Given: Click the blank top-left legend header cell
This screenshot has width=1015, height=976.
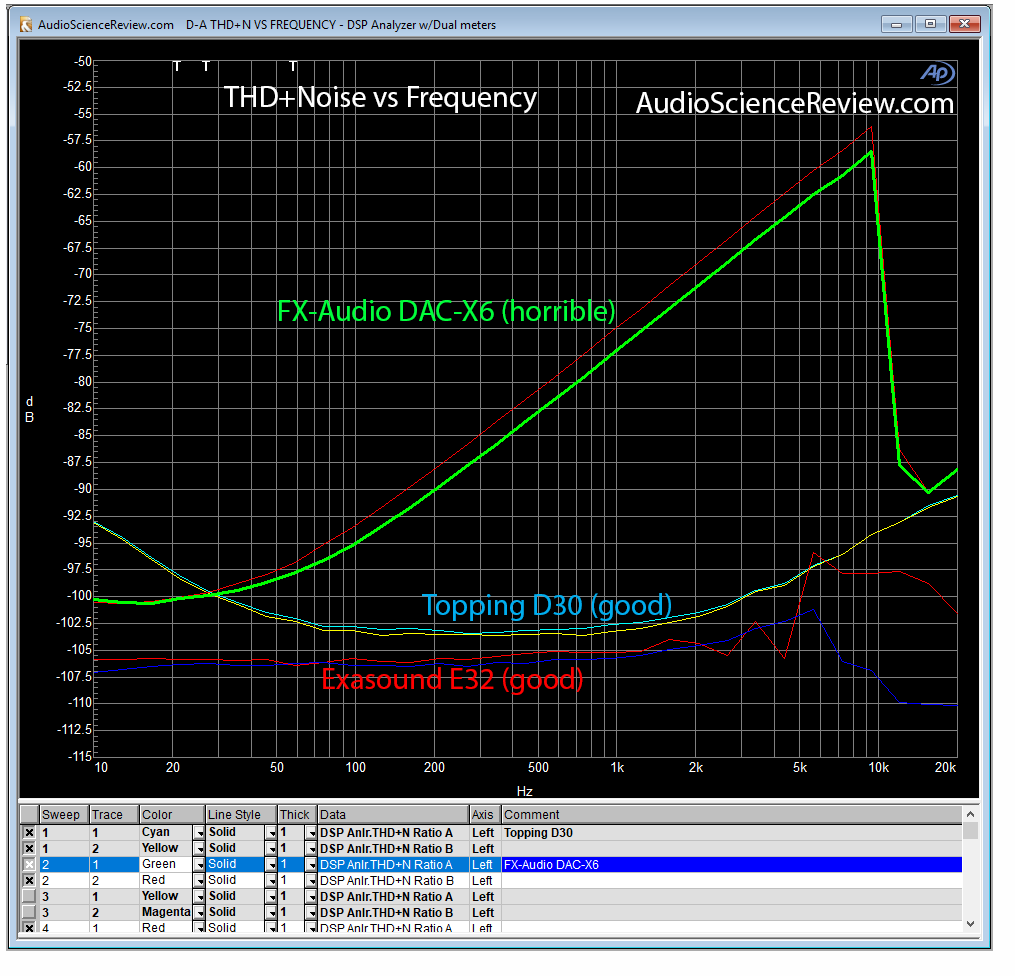Looking at the screenshot, I should pyautogui.click(x=29, y=814).
